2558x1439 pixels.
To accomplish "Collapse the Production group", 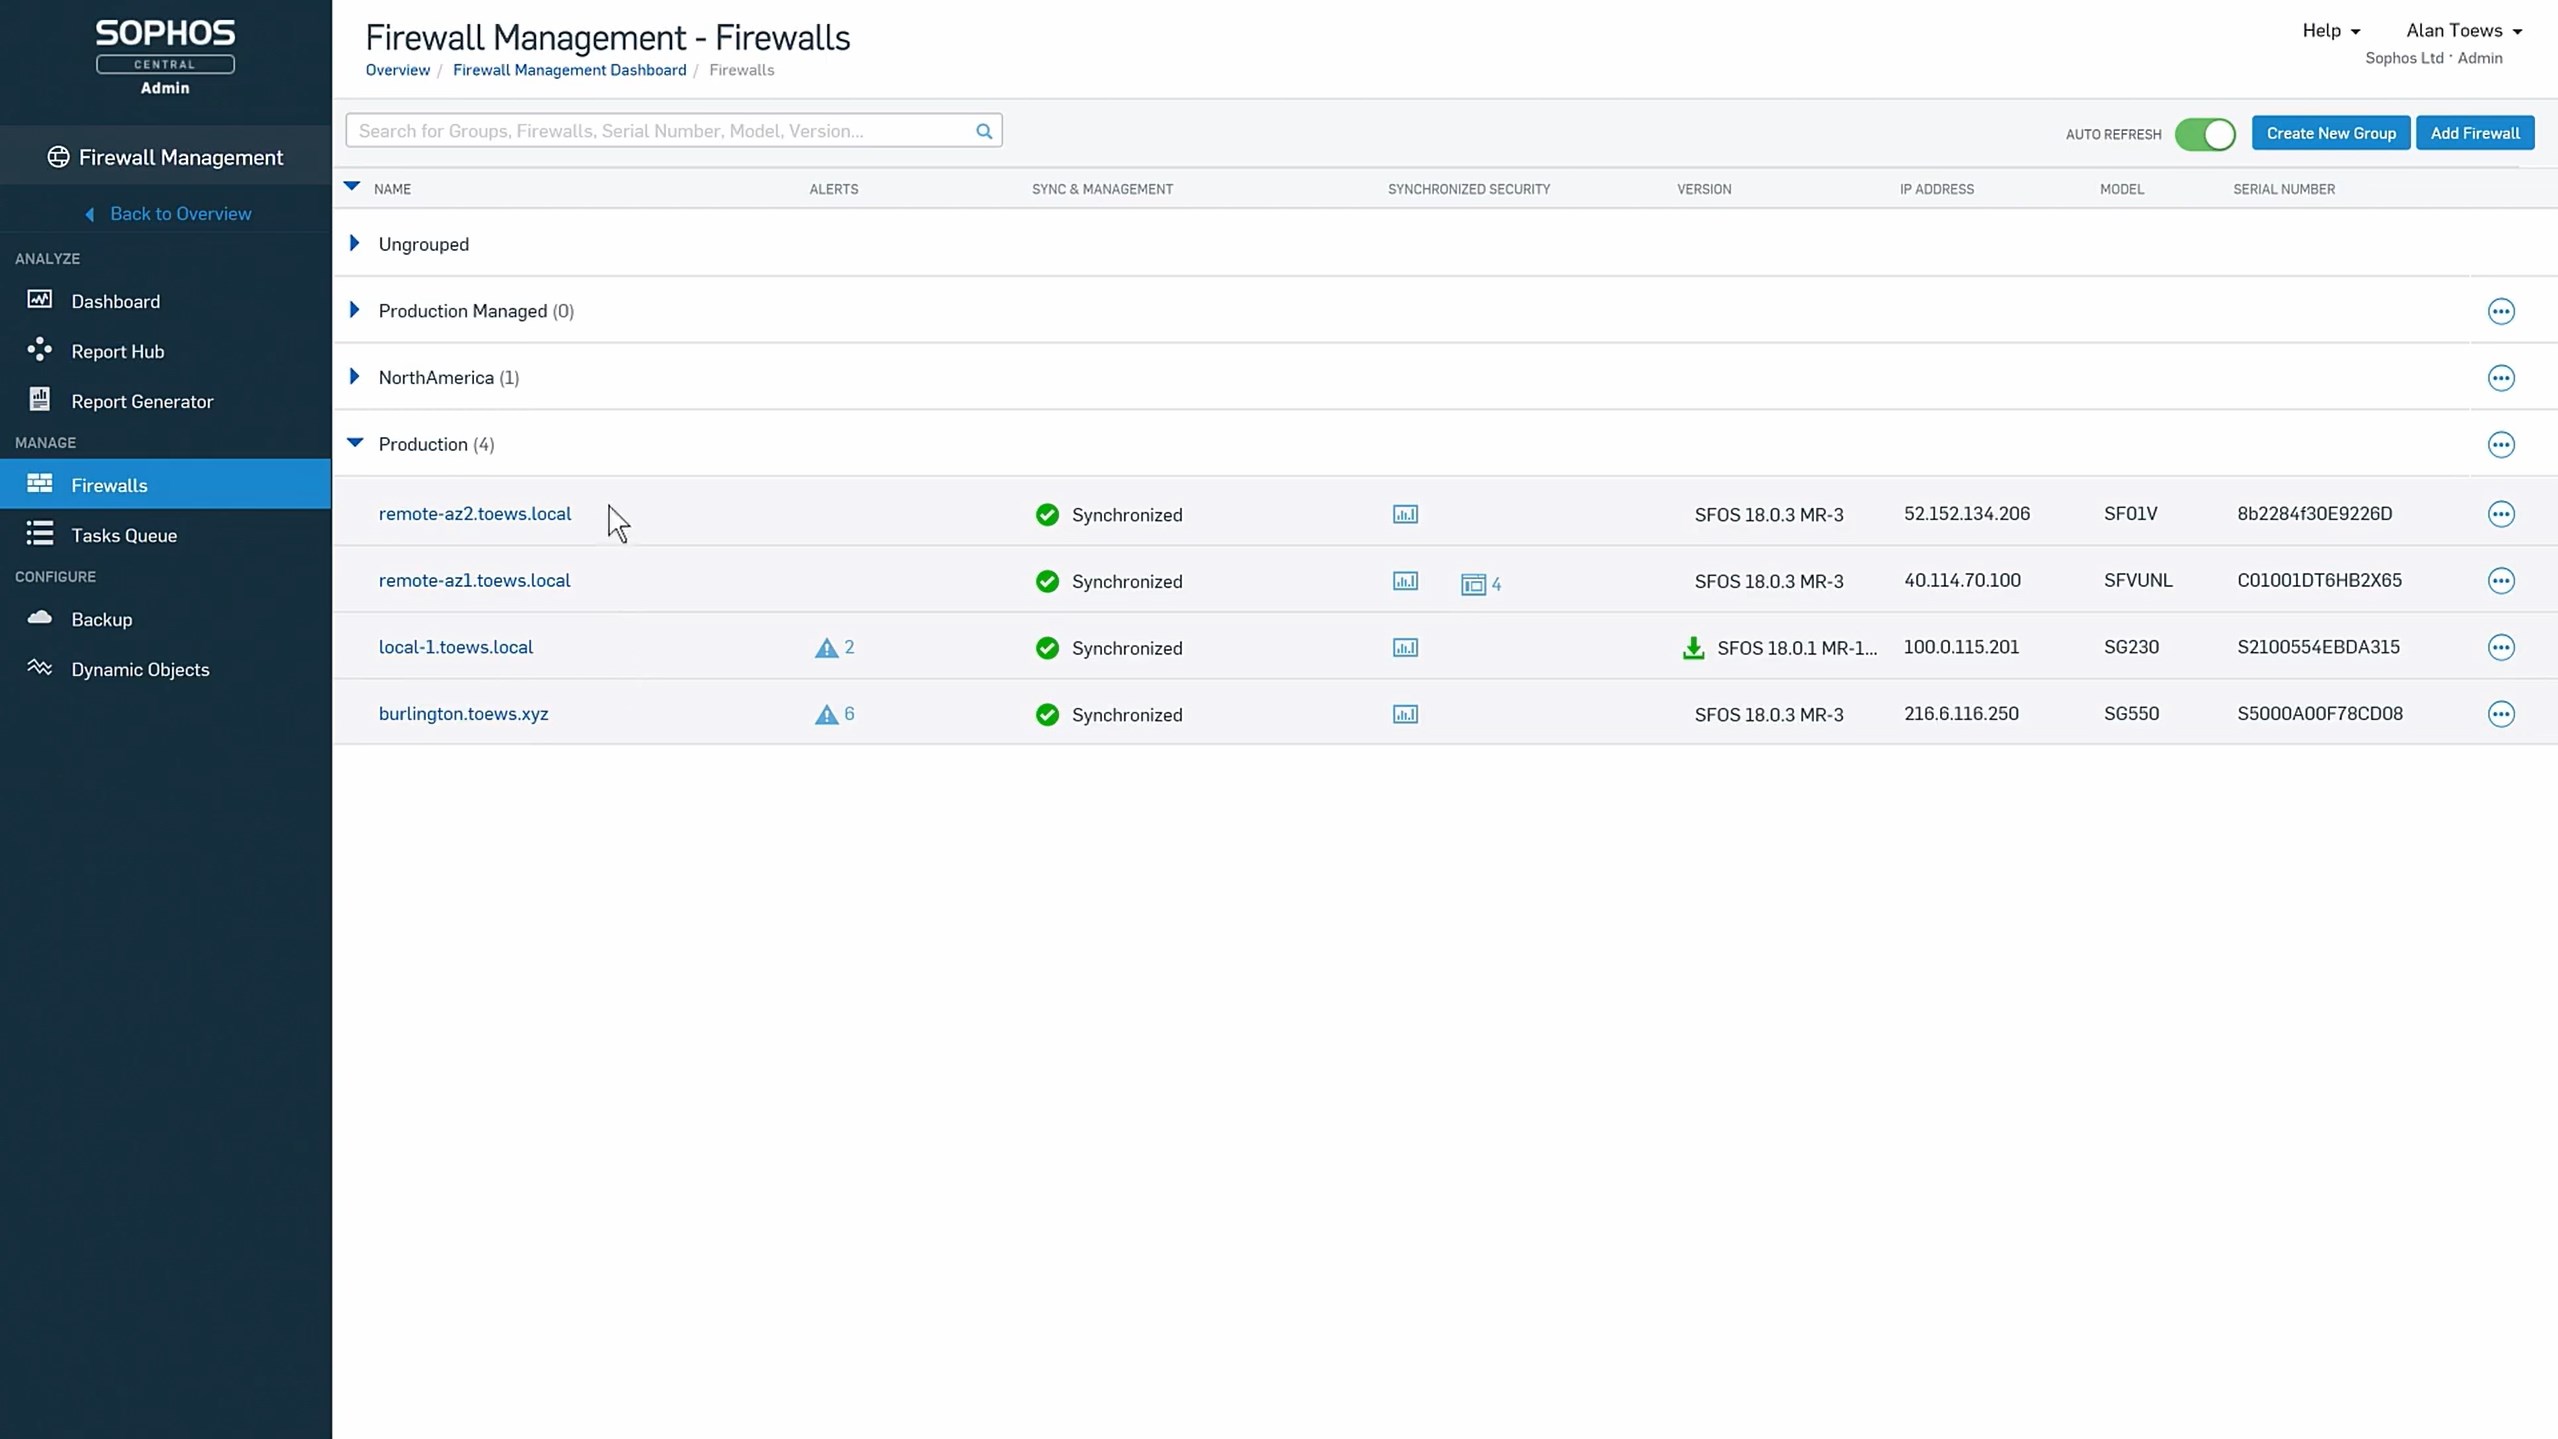I will point(355,442).
